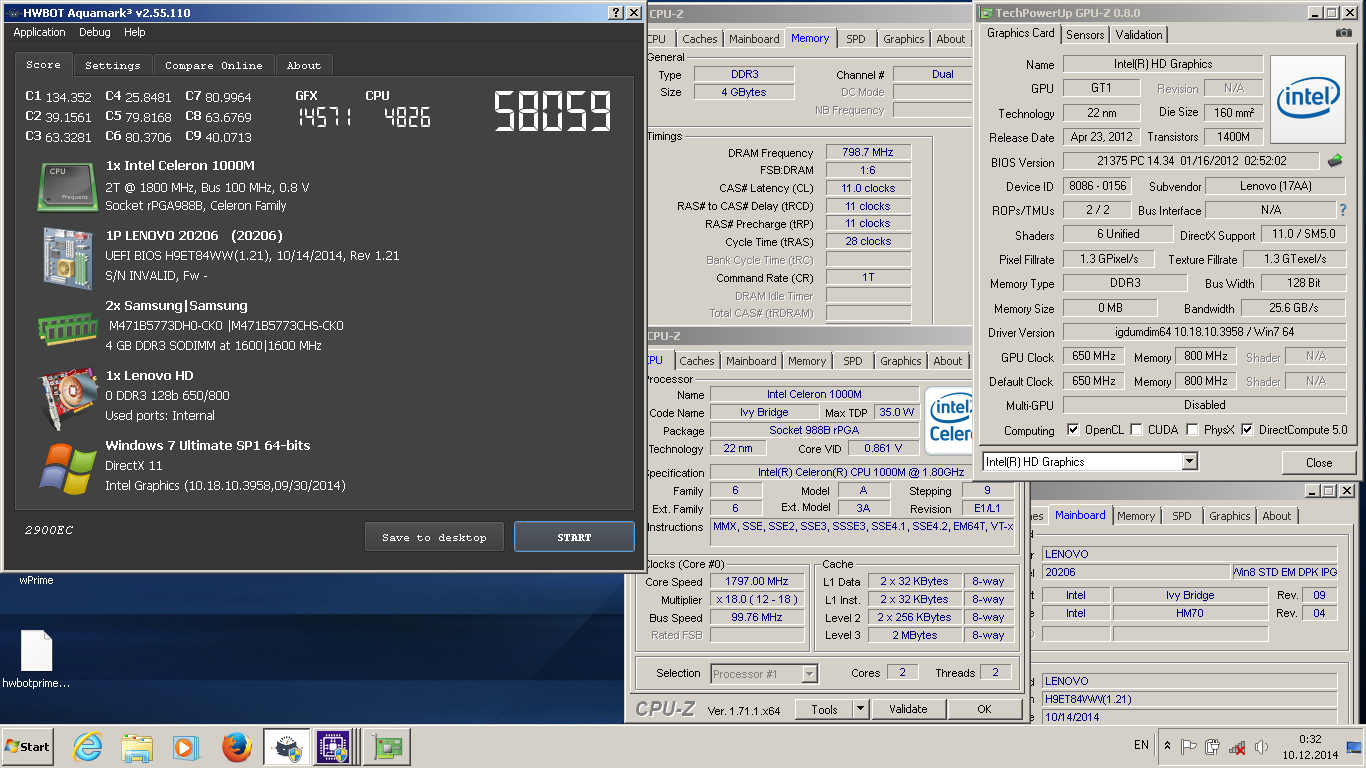Click the CPU chip icon in Aquamark
The height and width of the screenshot is (768, 1366).
click(x=68, y=186)
